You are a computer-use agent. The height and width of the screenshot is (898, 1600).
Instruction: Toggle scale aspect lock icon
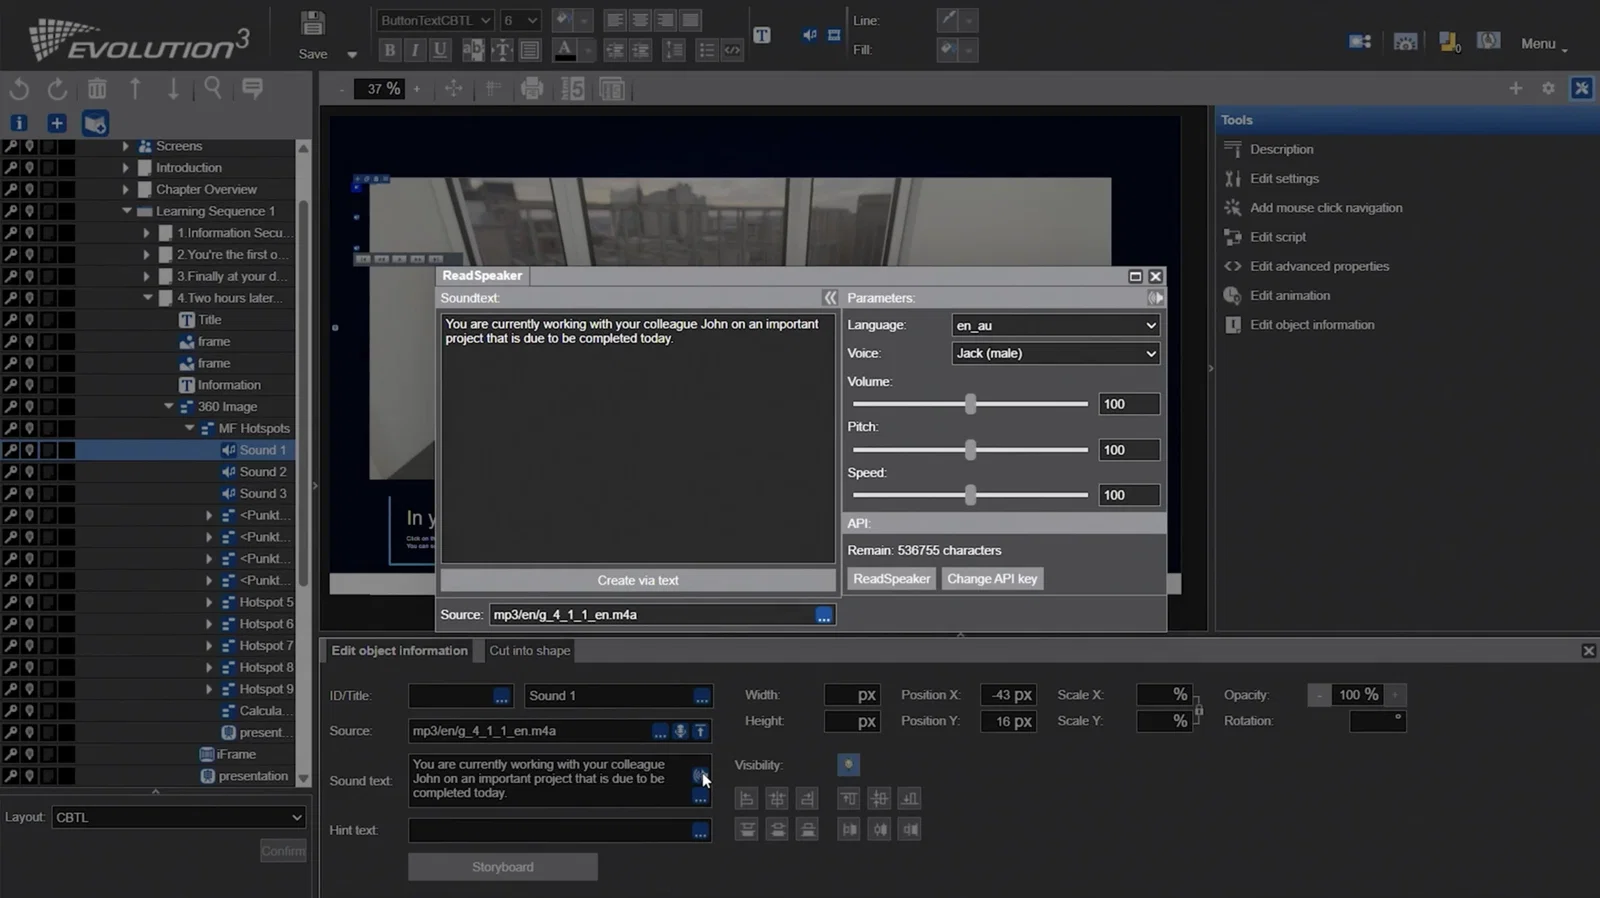tap(1198, 709)
